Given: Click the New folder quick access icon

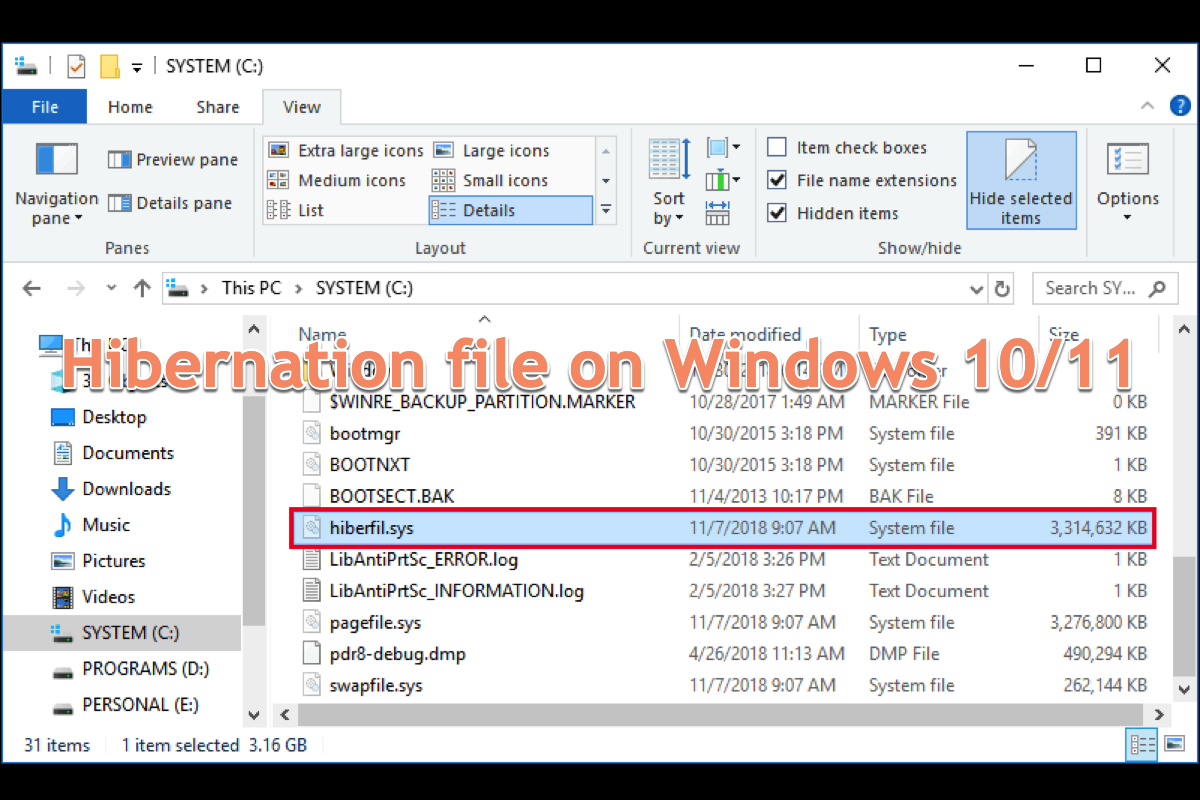Looking at the screenshot, I should [x=110, y=67].
